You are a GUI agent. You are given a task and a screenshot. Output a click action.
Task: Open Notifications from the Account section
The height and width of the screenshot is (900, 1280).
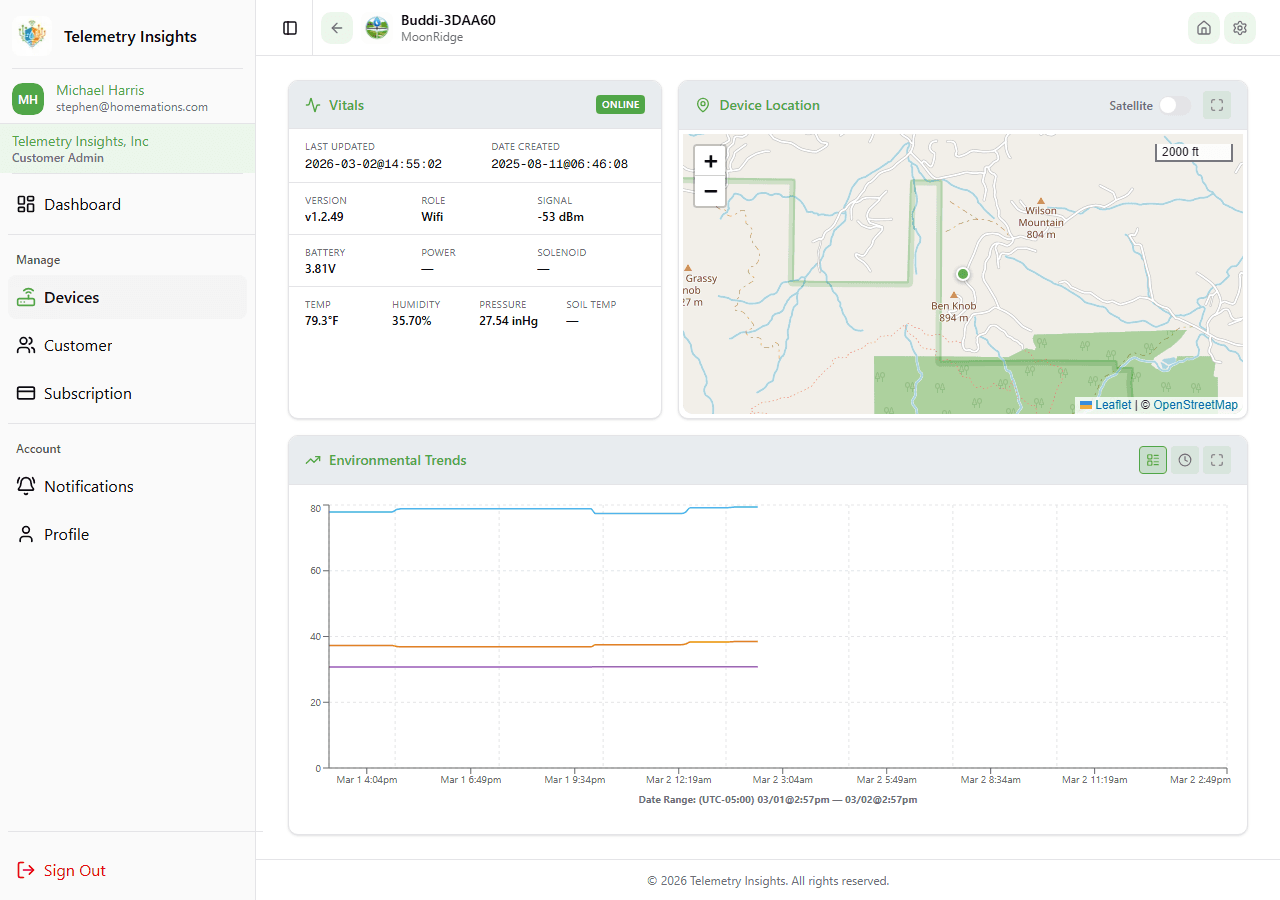click(x=88, y=486)
